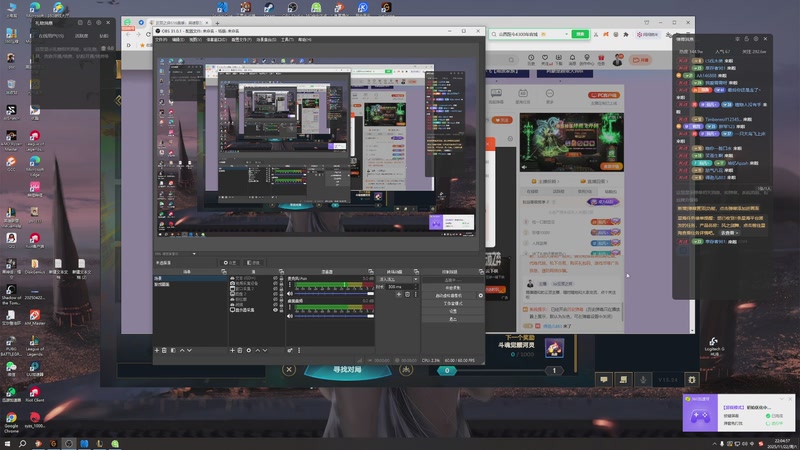Open the 编辑(E) menu in OBS
The image size is (800, 450).
(x=178, y=39)
